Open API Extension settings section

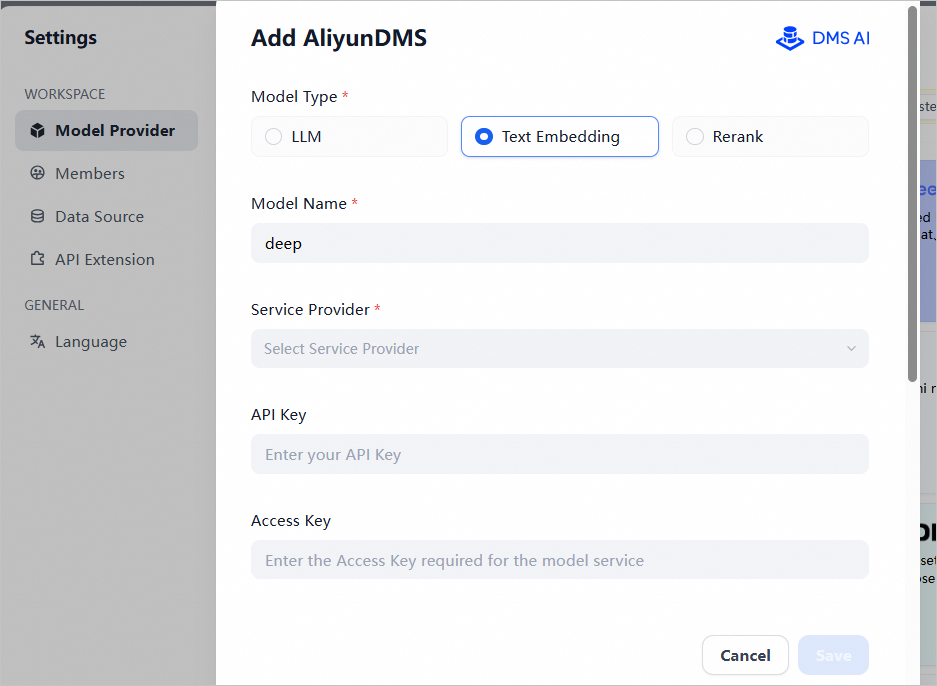point(106,259)
